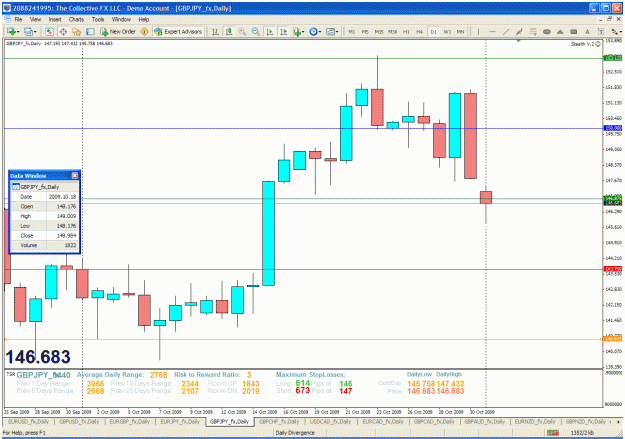This screenshot has width=625, height=439.
Task: Click the Daily Divergence status bar entry
Action: (x=295, y=433)
